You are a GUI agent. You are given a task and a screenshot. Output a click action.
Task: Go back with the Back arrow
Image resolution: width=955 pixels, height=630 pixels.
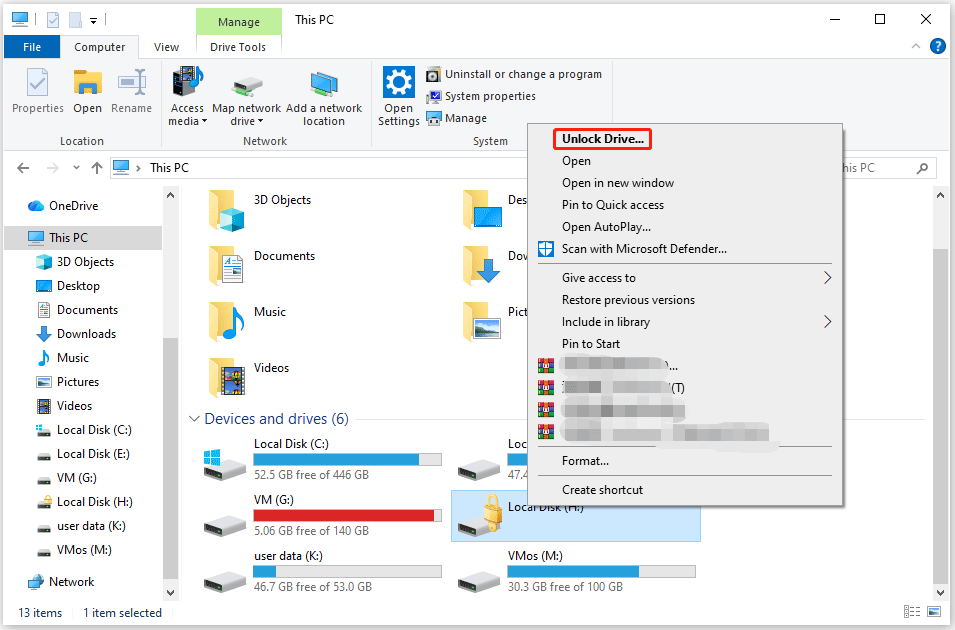click(x=23, y=168)
